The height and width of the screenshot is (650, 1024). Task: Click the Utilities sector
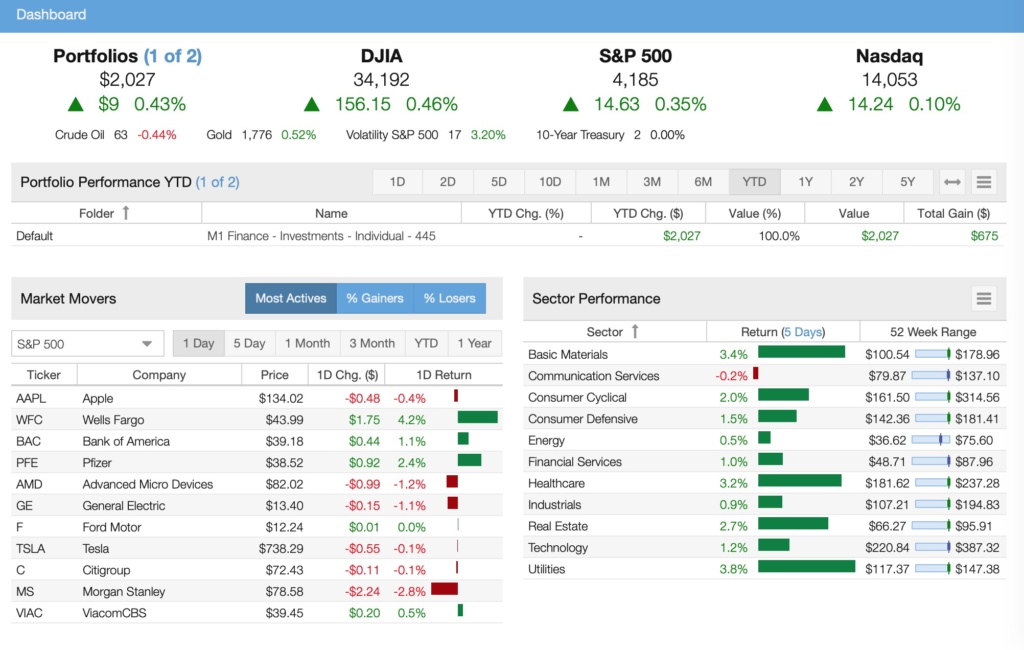pos(547,570)
